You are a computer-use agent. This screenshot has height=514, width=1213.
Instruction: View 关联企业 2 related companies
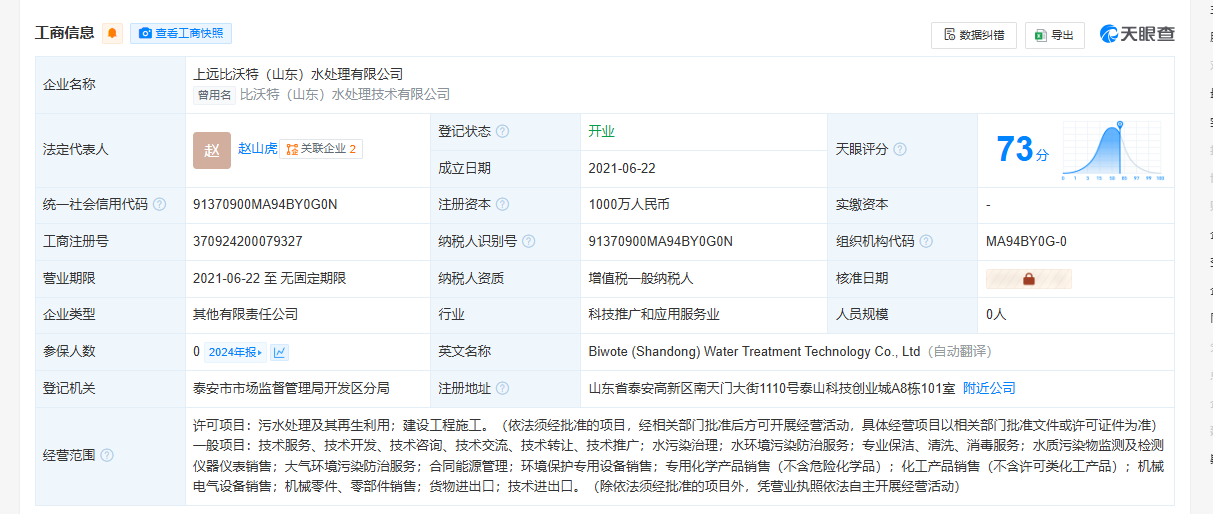coord(321,149)
